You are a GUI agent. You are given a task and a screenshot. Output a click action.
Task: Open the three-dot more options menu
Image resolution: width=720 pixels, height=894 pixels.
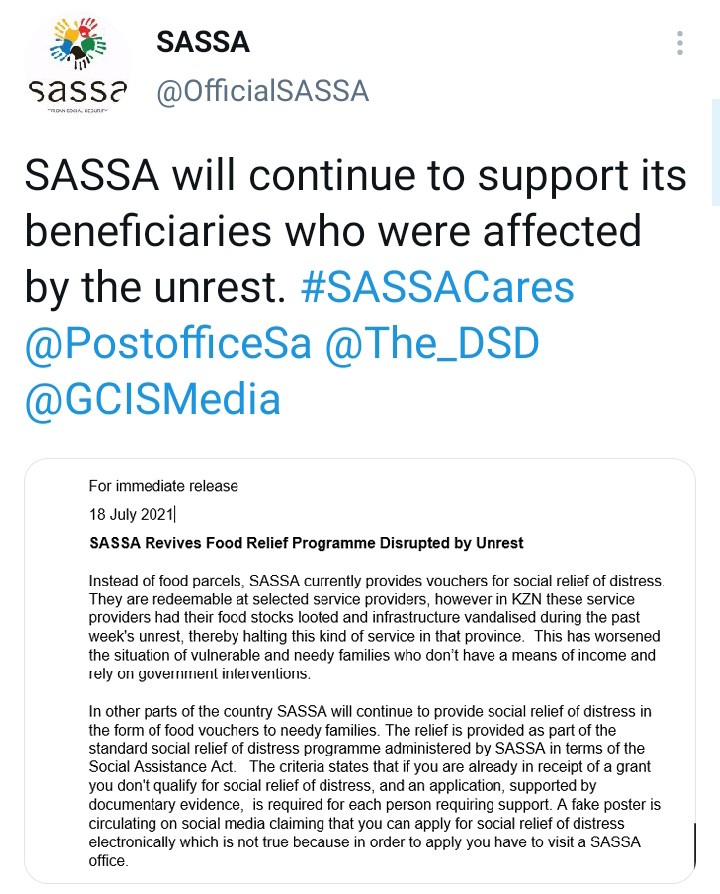click(680, 43)
